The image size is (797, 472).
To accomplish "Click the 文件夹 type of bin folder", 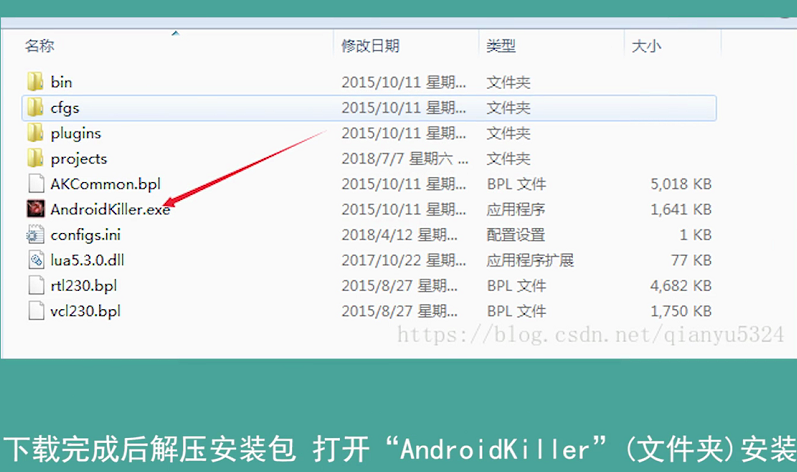I will point(508,82).
